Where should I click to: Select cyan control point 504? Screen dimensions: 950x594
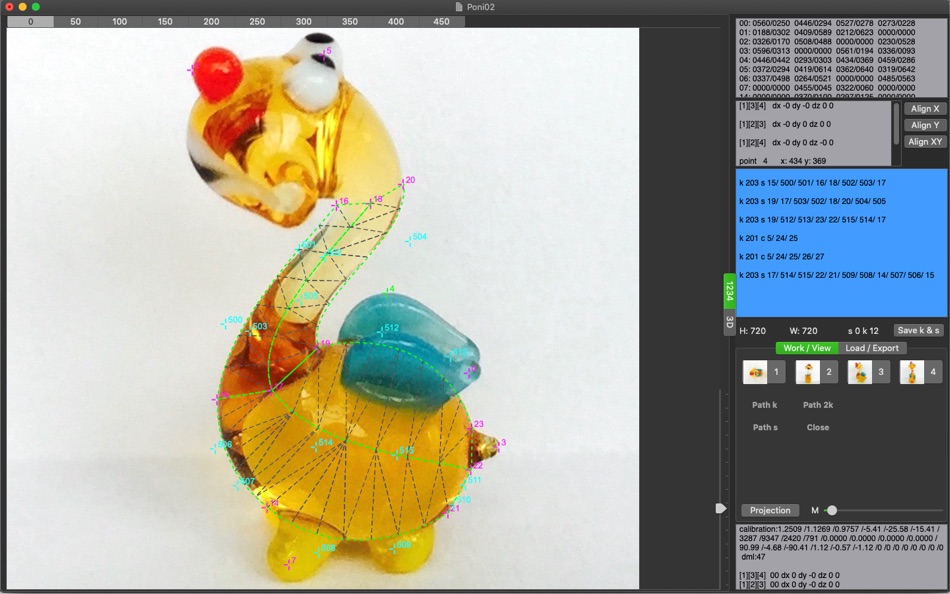coord(410,239)
